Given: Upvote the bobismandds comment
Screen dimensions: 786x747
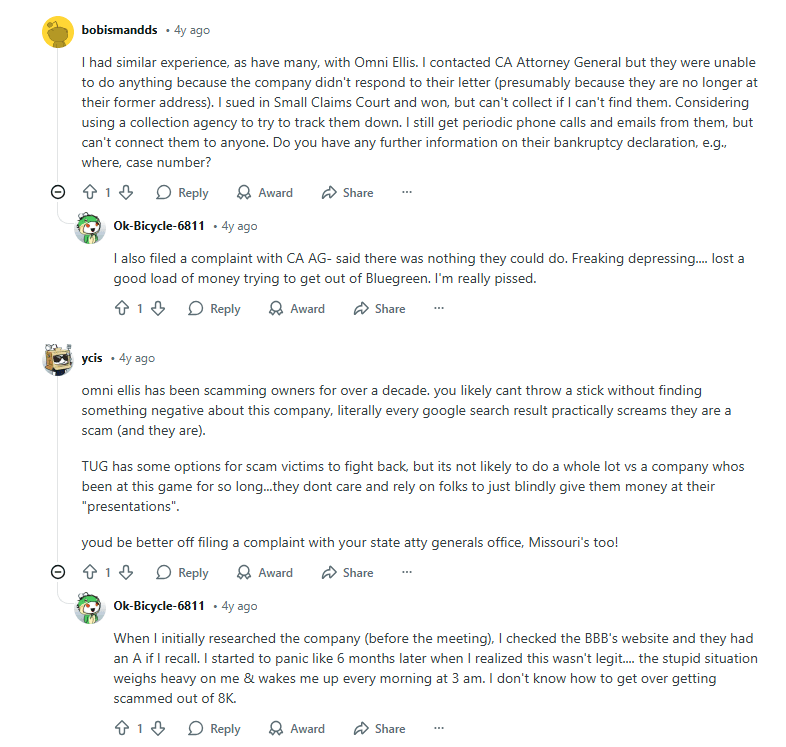Looking at the screenshot, I should point(90,193).
